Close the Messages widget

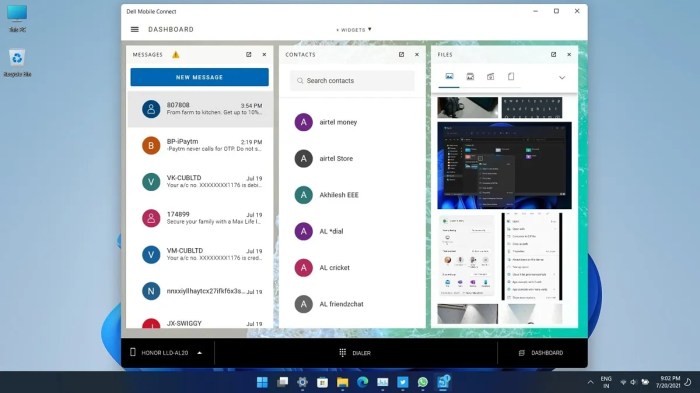264,54
